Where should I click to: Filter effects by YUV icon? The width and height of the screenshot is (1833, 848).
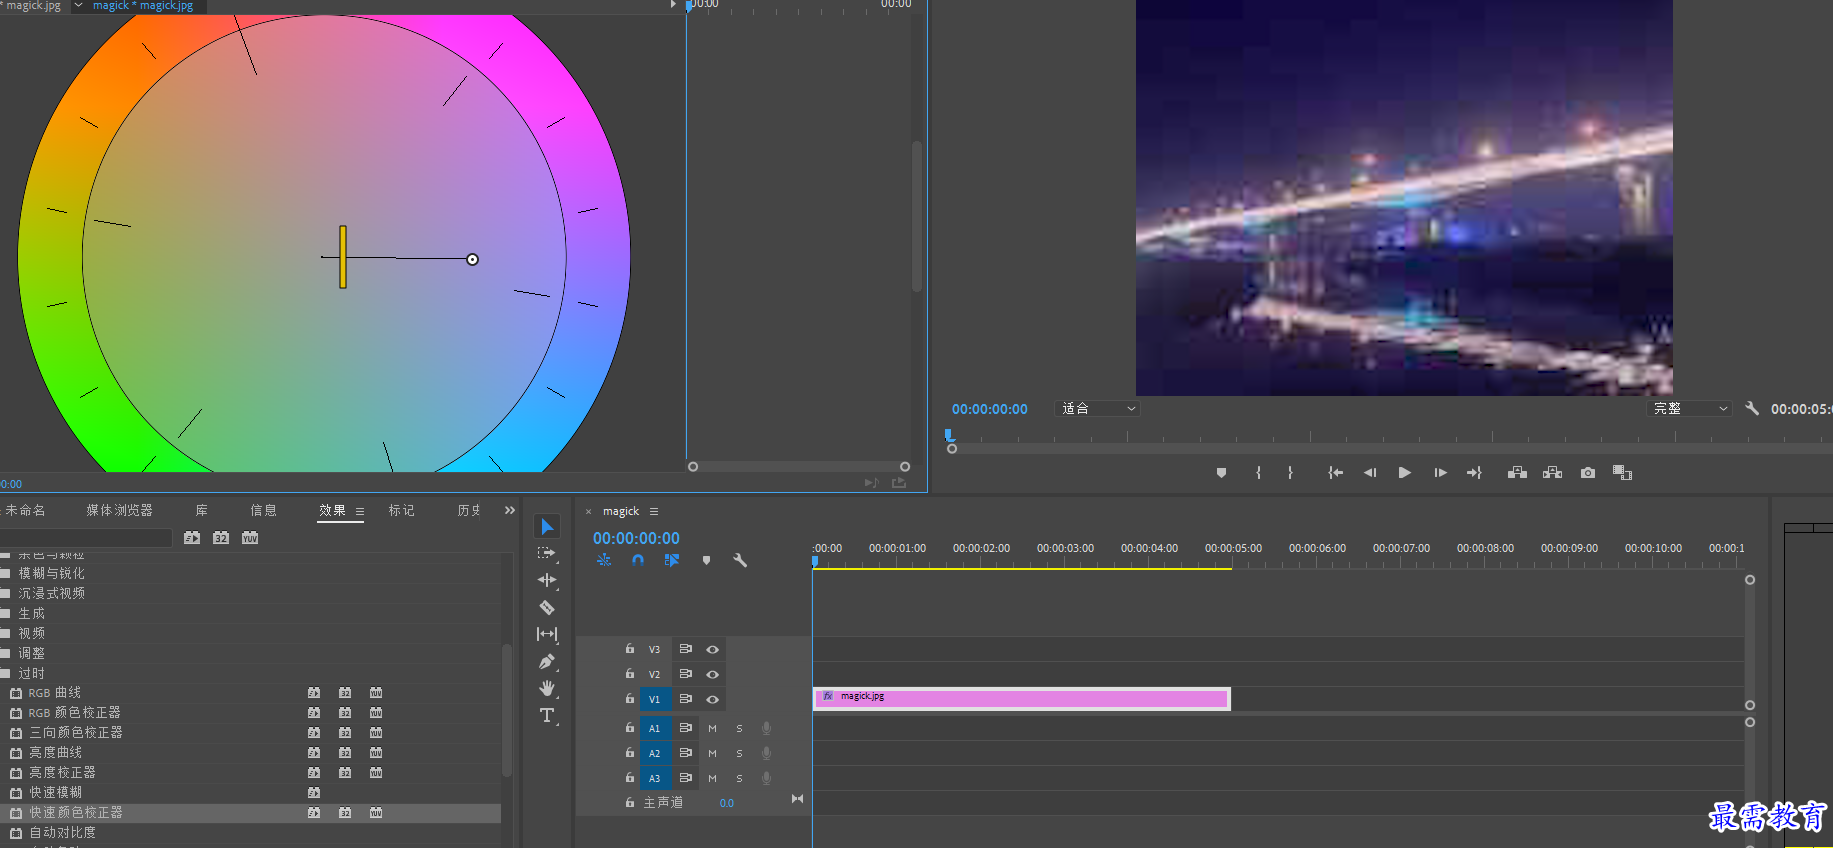250,538
